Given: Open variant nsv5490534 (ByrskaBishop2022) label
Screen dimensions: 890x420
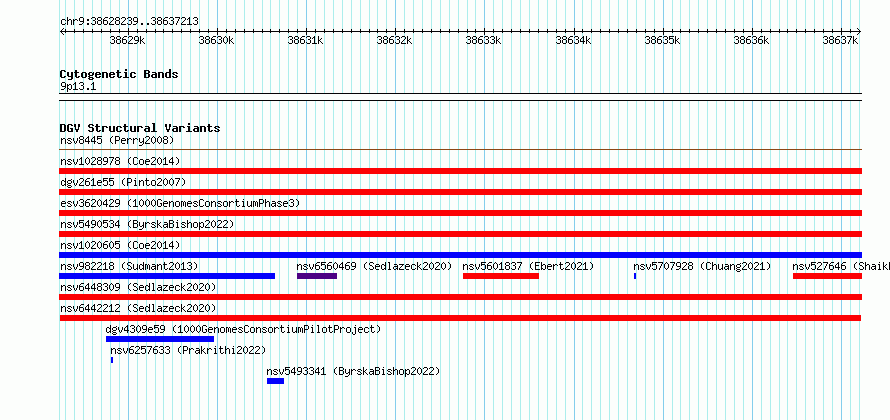Looking at the screenshot, I should (147, 224).
